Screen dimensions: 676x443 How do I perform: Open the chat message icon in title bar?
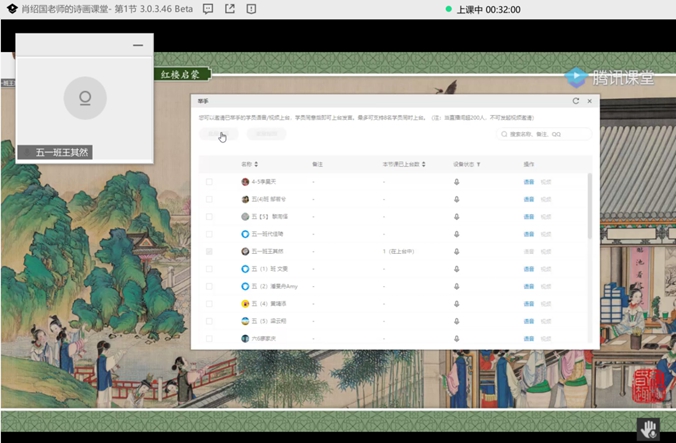[208, 9]
